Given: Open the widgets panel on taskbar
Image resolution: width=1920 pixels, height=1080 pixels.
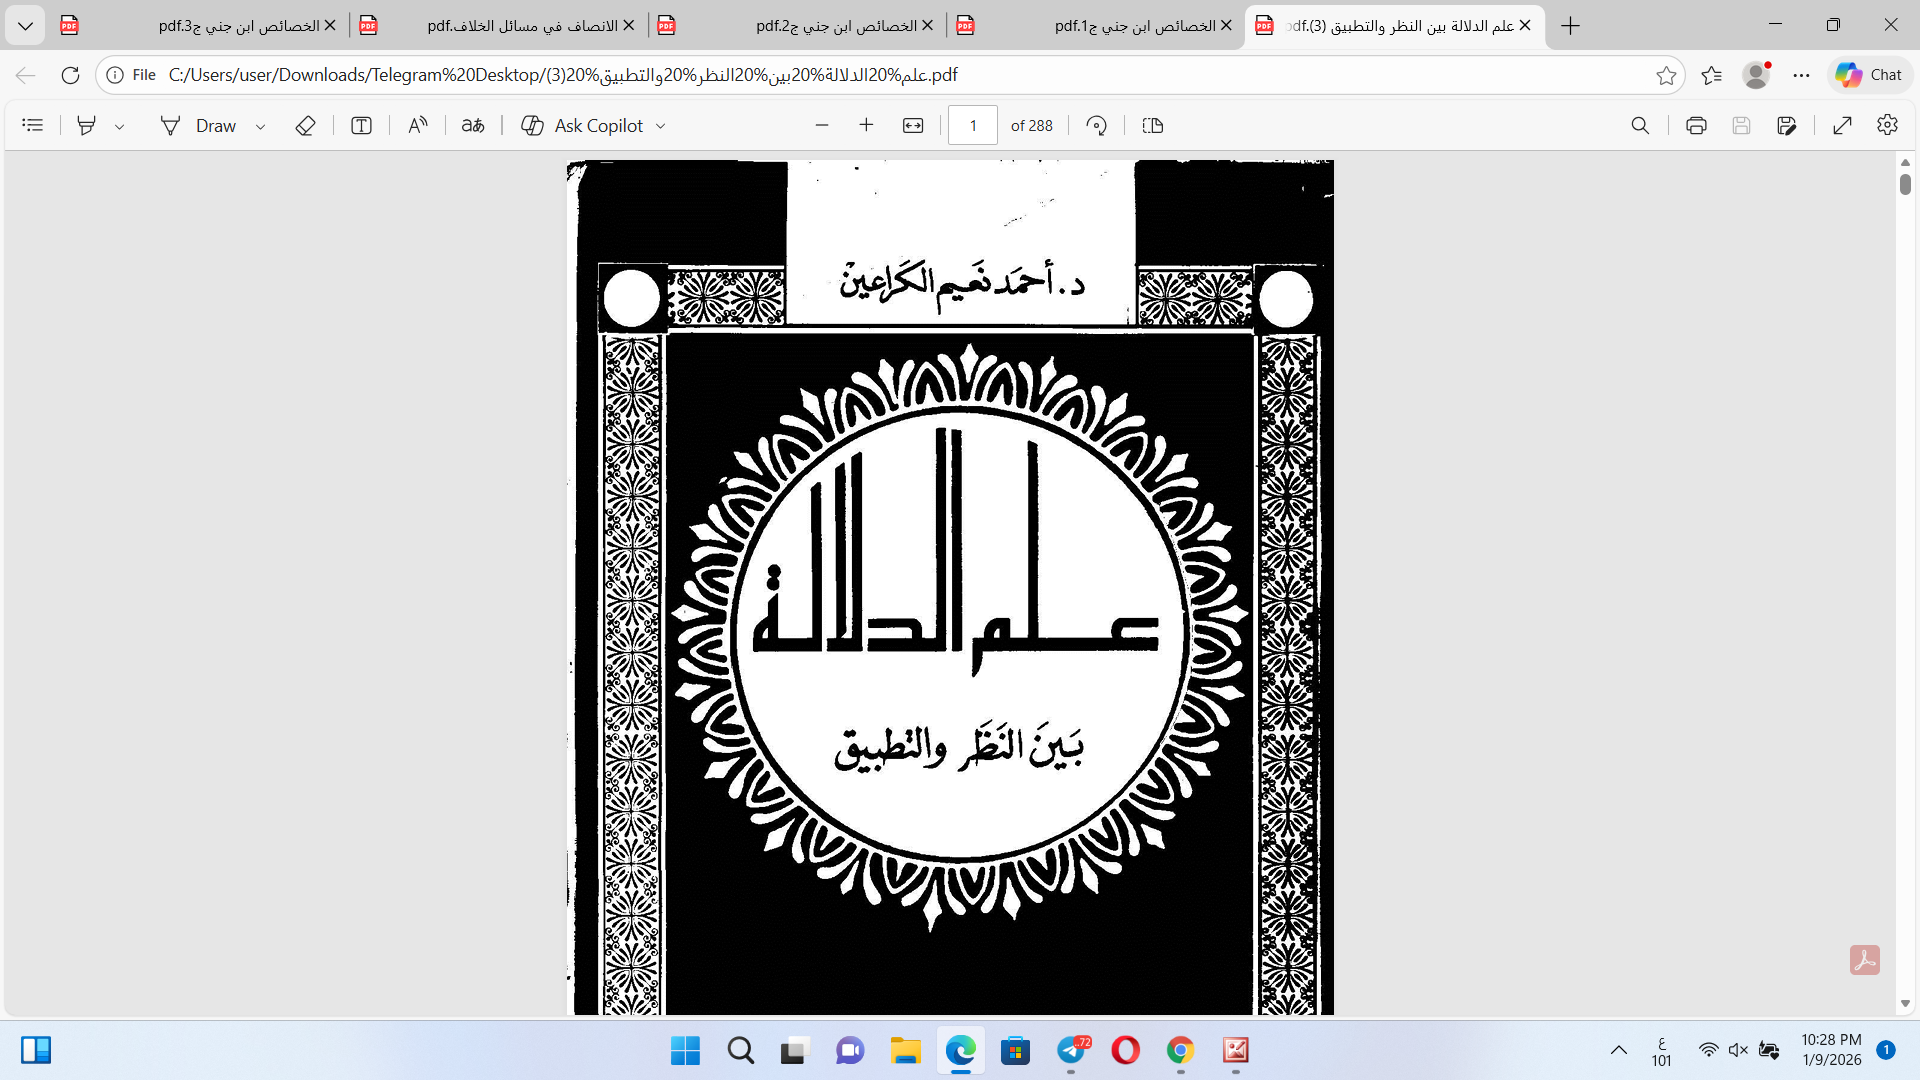Looking at the screenshot, I should [x=36, y=1050].
